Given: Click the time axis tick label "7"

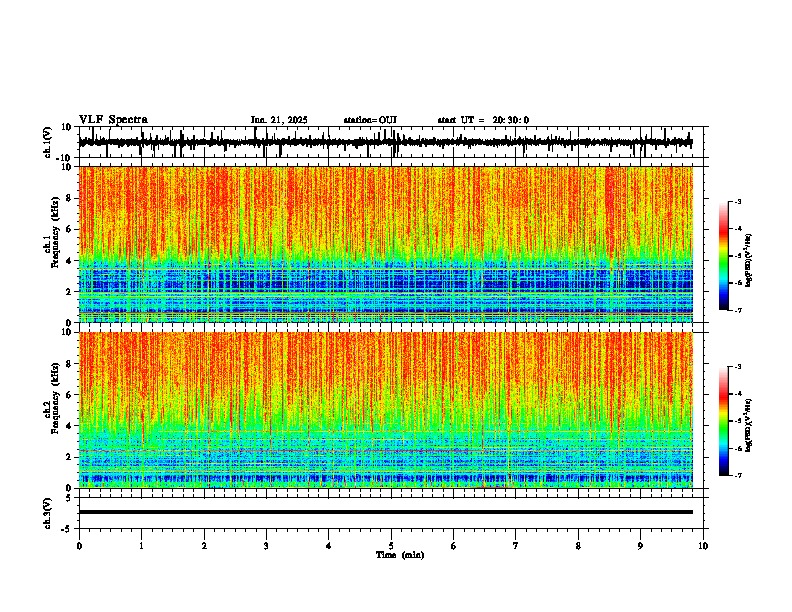Looking at the screenshot, I should (516, 546).
